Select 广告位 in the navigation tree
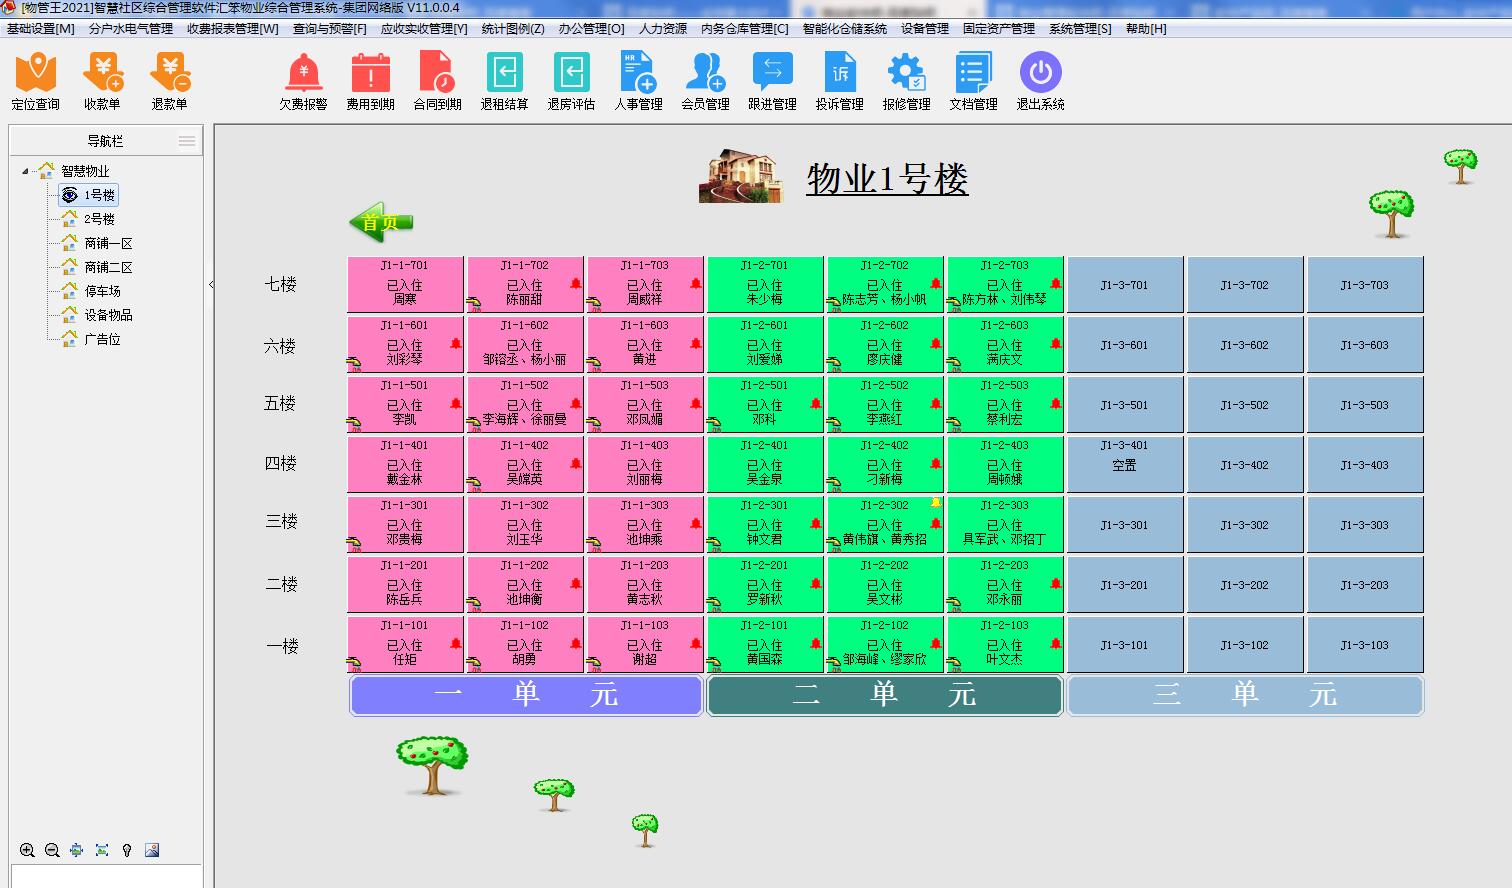 102,339
